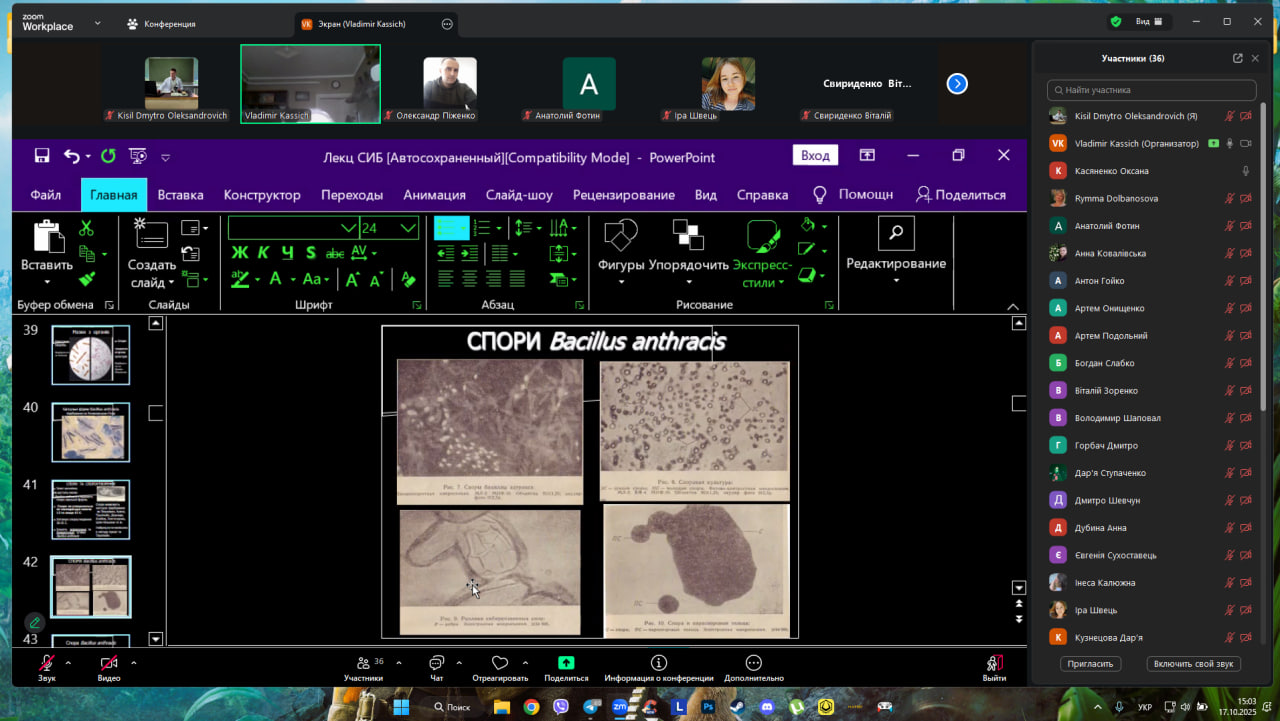Screen dimensions: 1280x721
Task: Turn on camera with the Видео button
Action: (109, 663)
